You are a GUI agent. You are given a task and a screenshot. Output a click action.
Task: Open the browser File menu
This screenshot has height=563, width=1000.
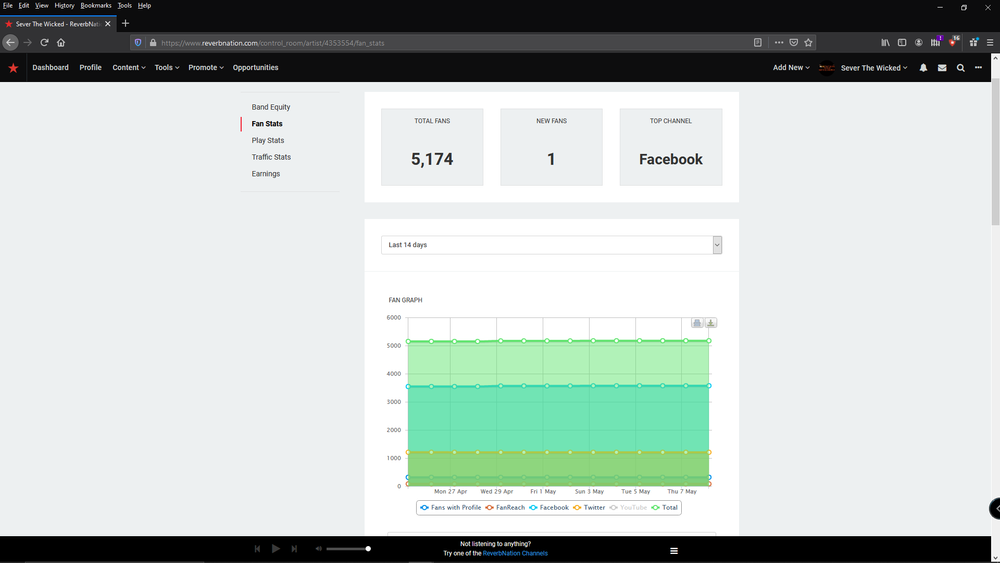[x=8, y=5]
